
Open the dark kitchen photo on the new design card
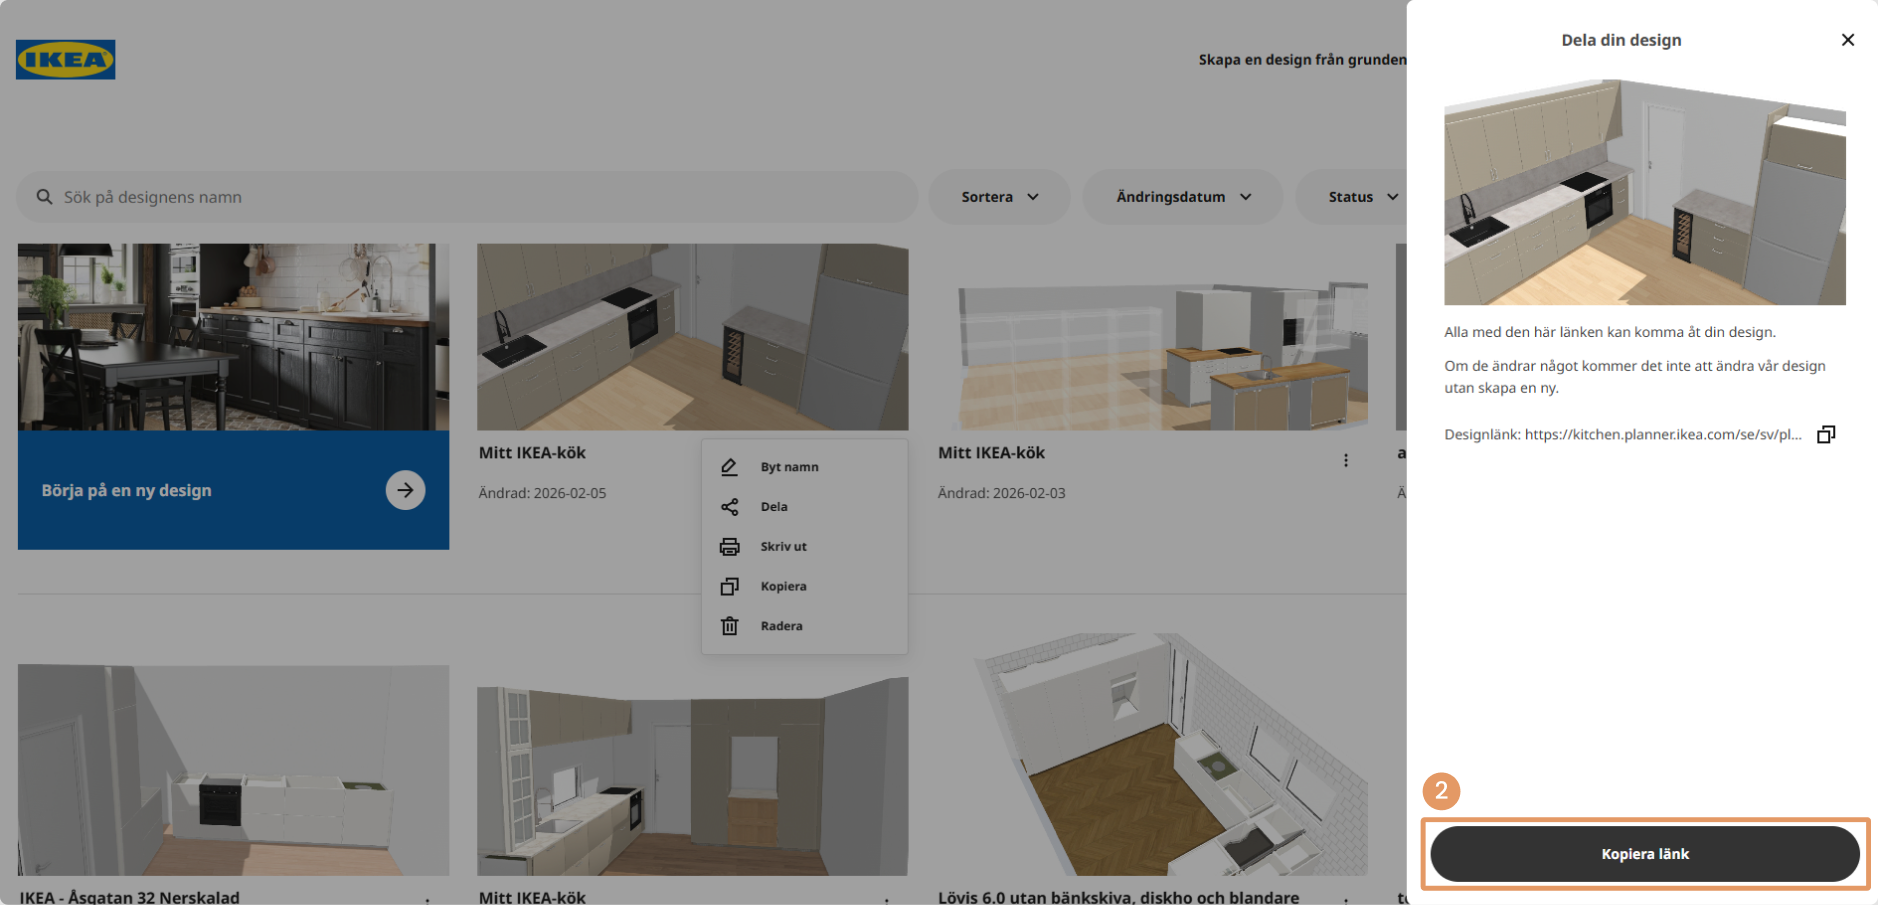pos(233,337)
